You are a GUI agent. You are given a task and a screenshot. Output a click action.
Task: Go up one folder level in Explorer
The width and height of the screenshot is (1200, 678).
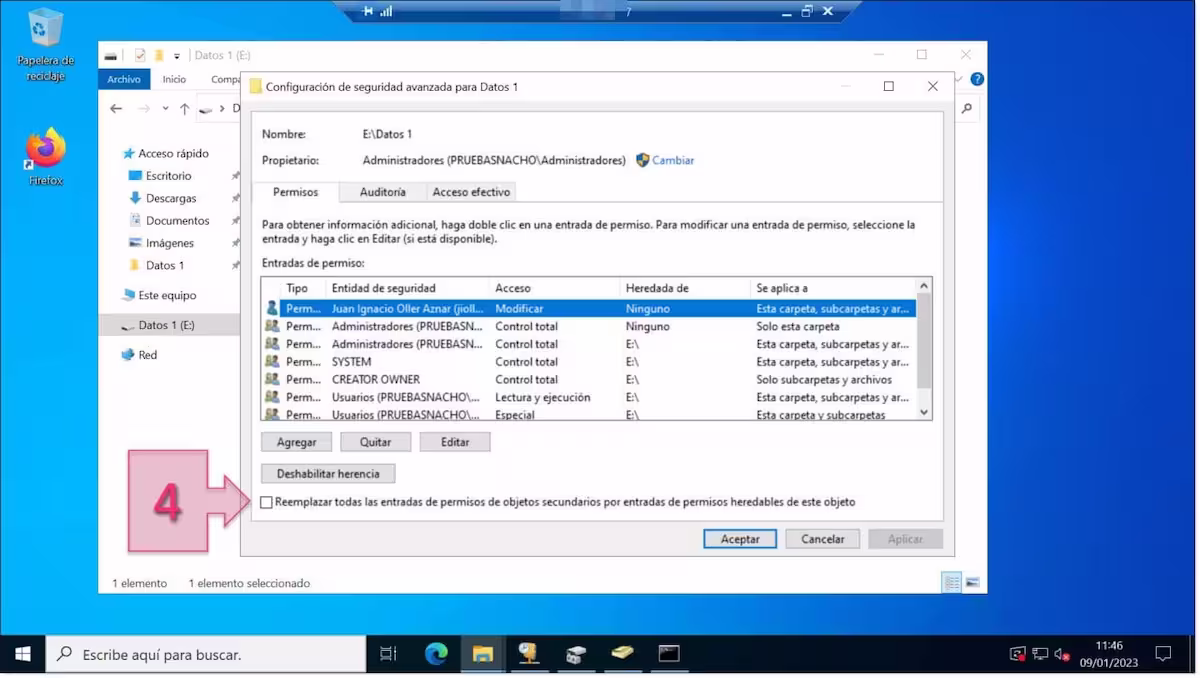[184, 108]
